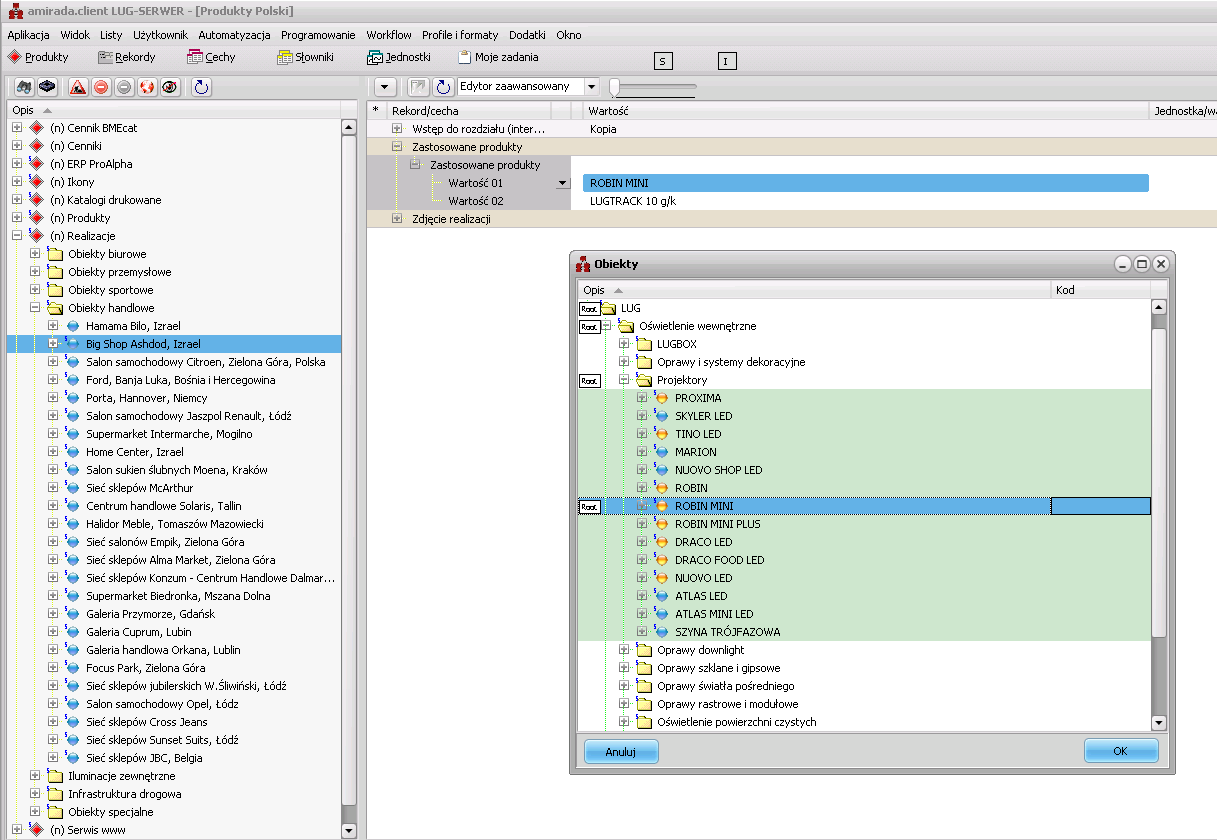
Task: Click the Kod column header in dialog
Action: click(x=1101, y=290)
